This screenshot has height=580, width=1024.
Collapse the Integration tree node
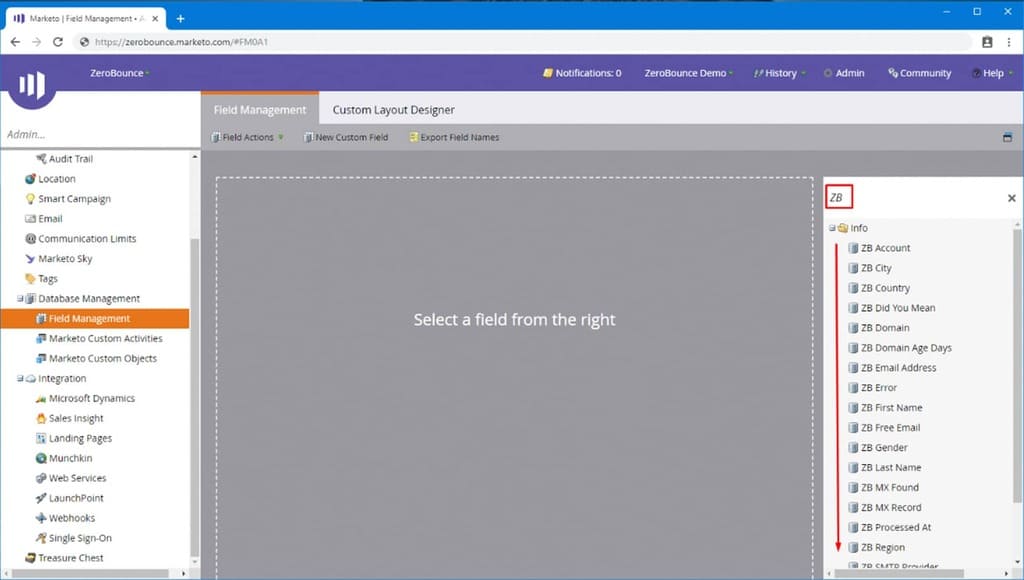click(20, 378)
